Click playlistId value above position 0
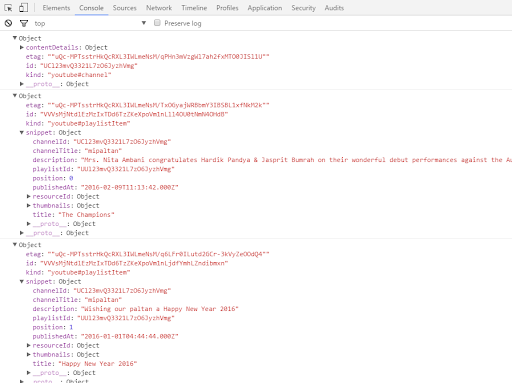 (x=126, y=169)
